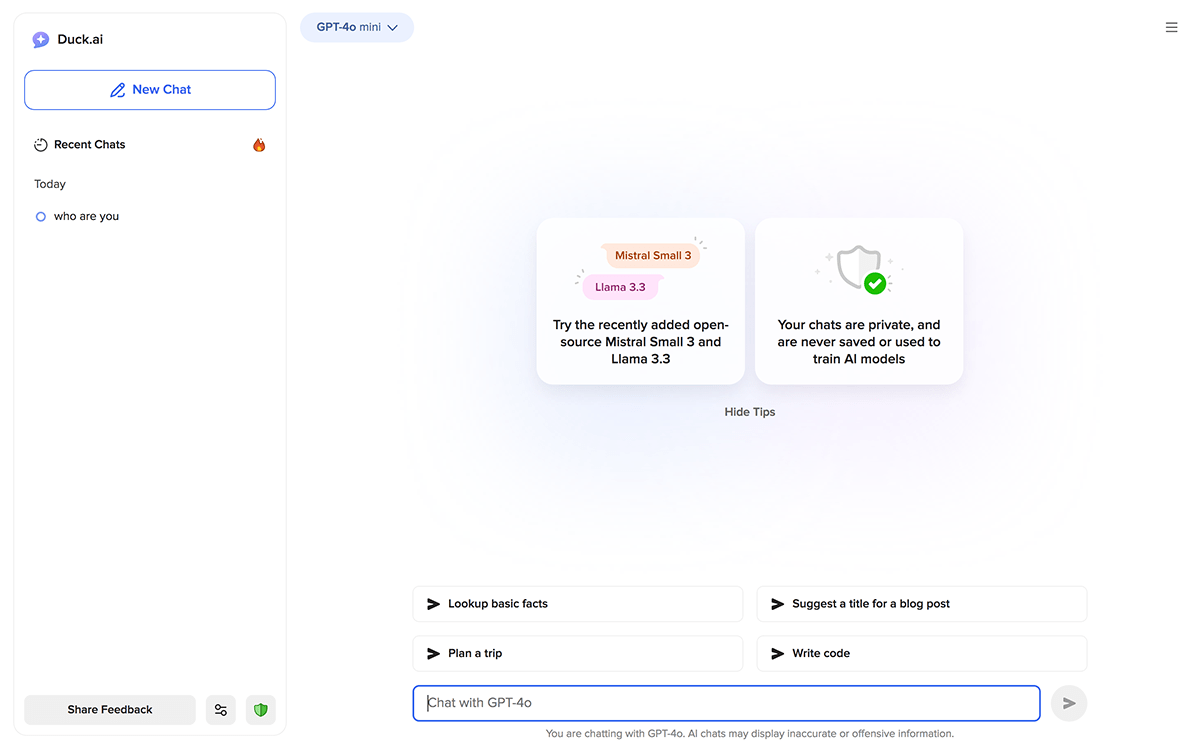Click the Mistral Small 3 and Llama 3.3 card
Viewport: 1200px width, 750px height.
640,301
